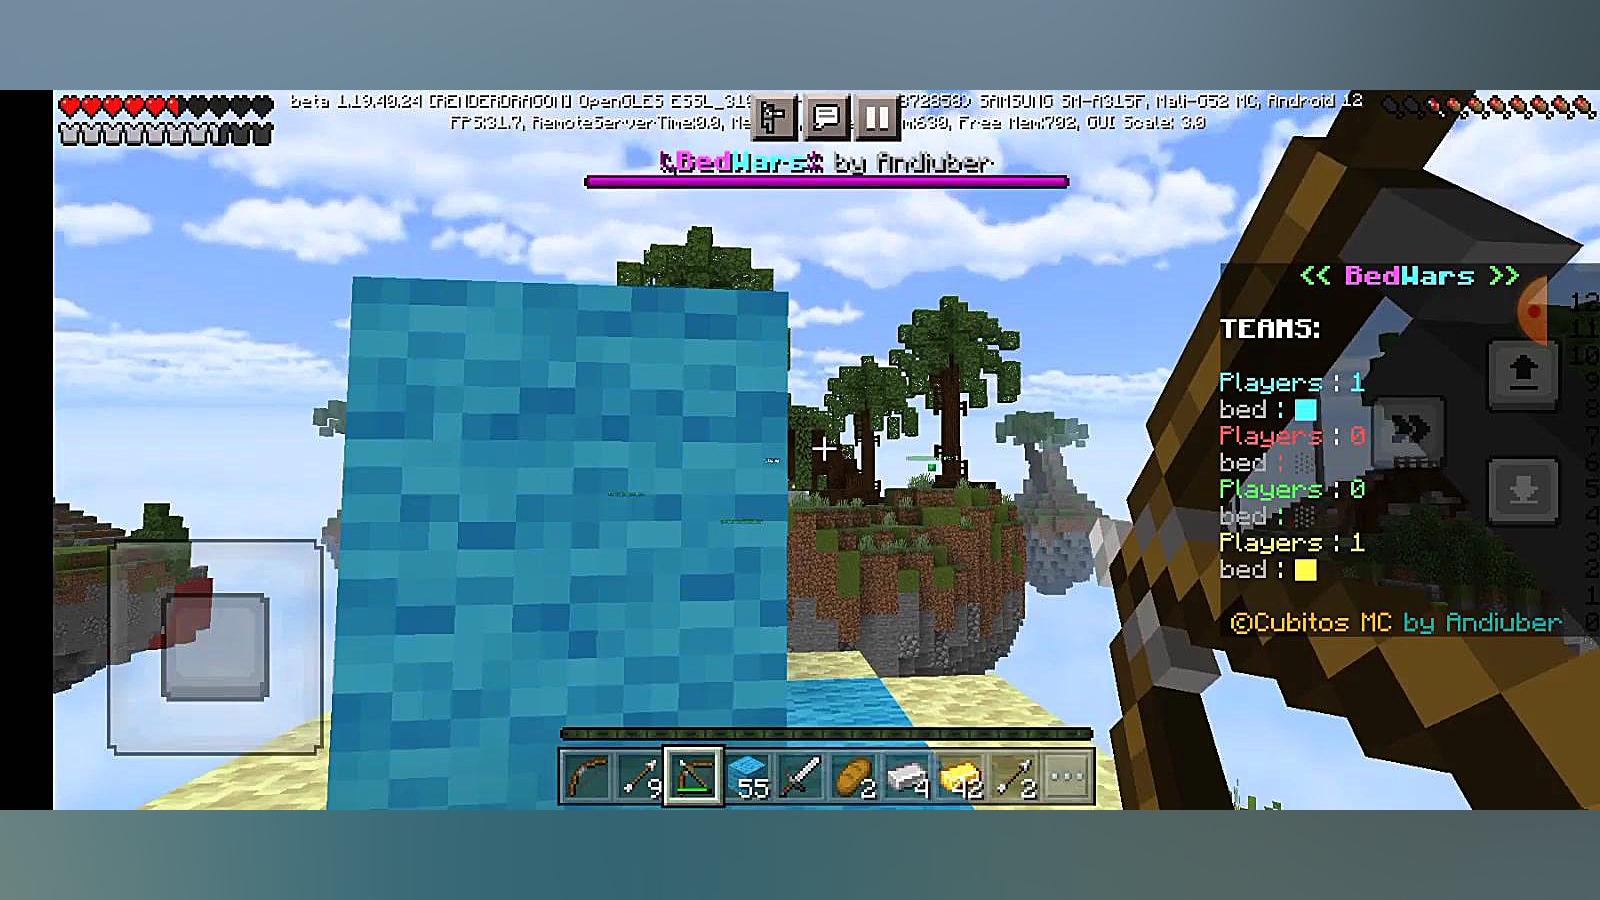This screenshot has height=900, width=1600.
Task: Click '©Cubitos MC by Andiuber' text
Action: tap(1395, 622)
